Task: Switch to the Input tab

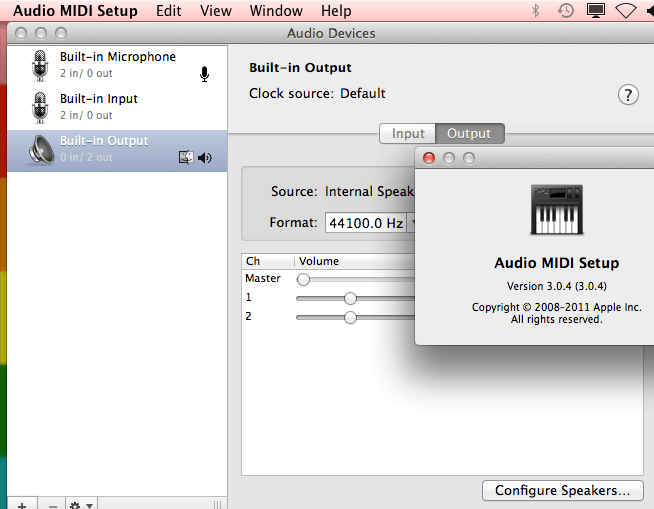Action: 407,134
